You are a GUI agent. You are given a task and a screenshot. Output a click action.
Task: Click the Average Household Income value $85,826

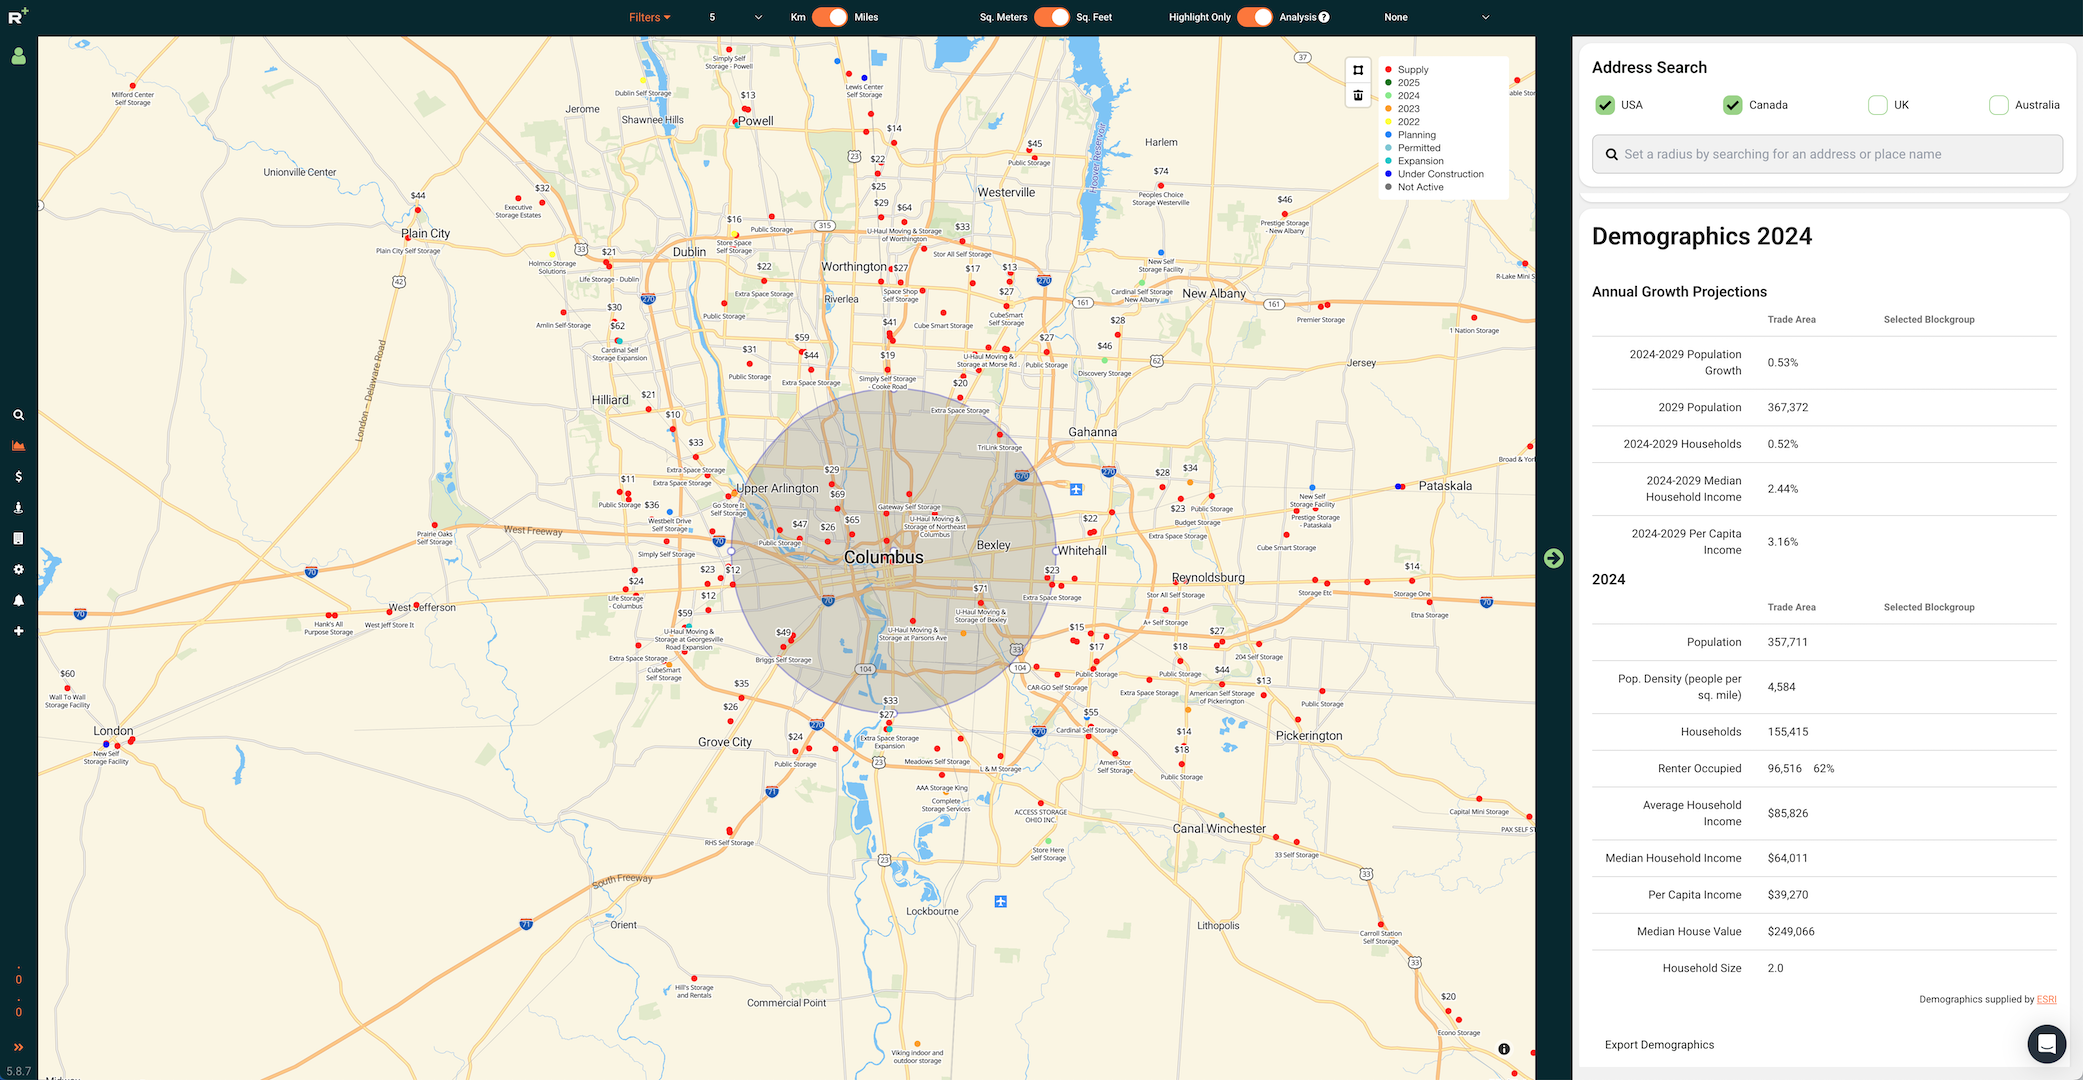coord(1787,813)
